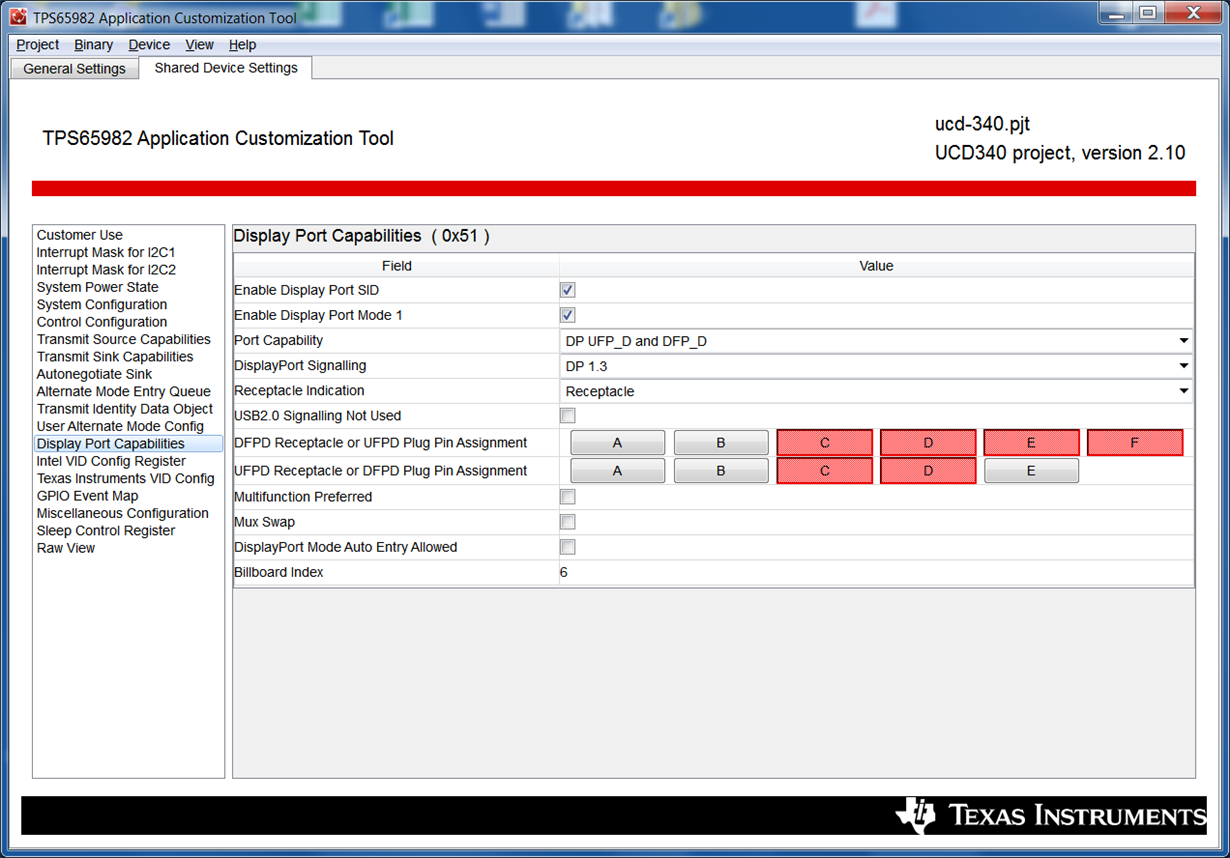This screenshot has height=858, width=1230.
Task: Select Transmit Sink Capabilities entry
Action: click(115, 356)
